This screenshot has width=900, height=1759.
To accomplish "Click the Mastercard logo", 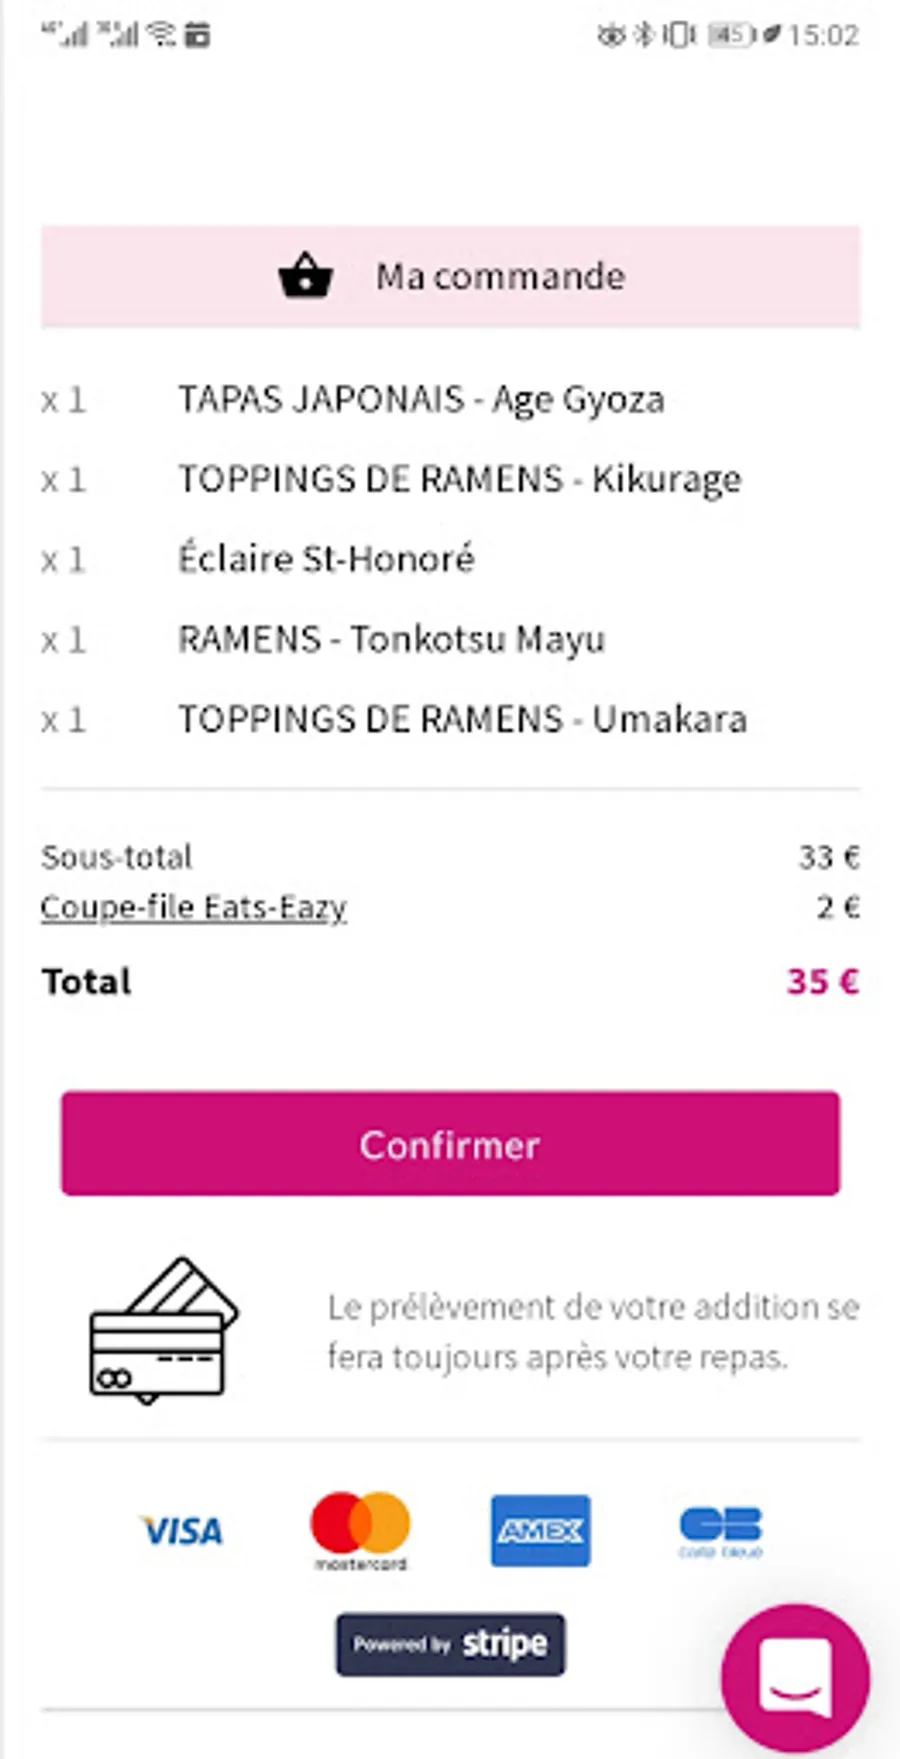I will [360, 1530].
